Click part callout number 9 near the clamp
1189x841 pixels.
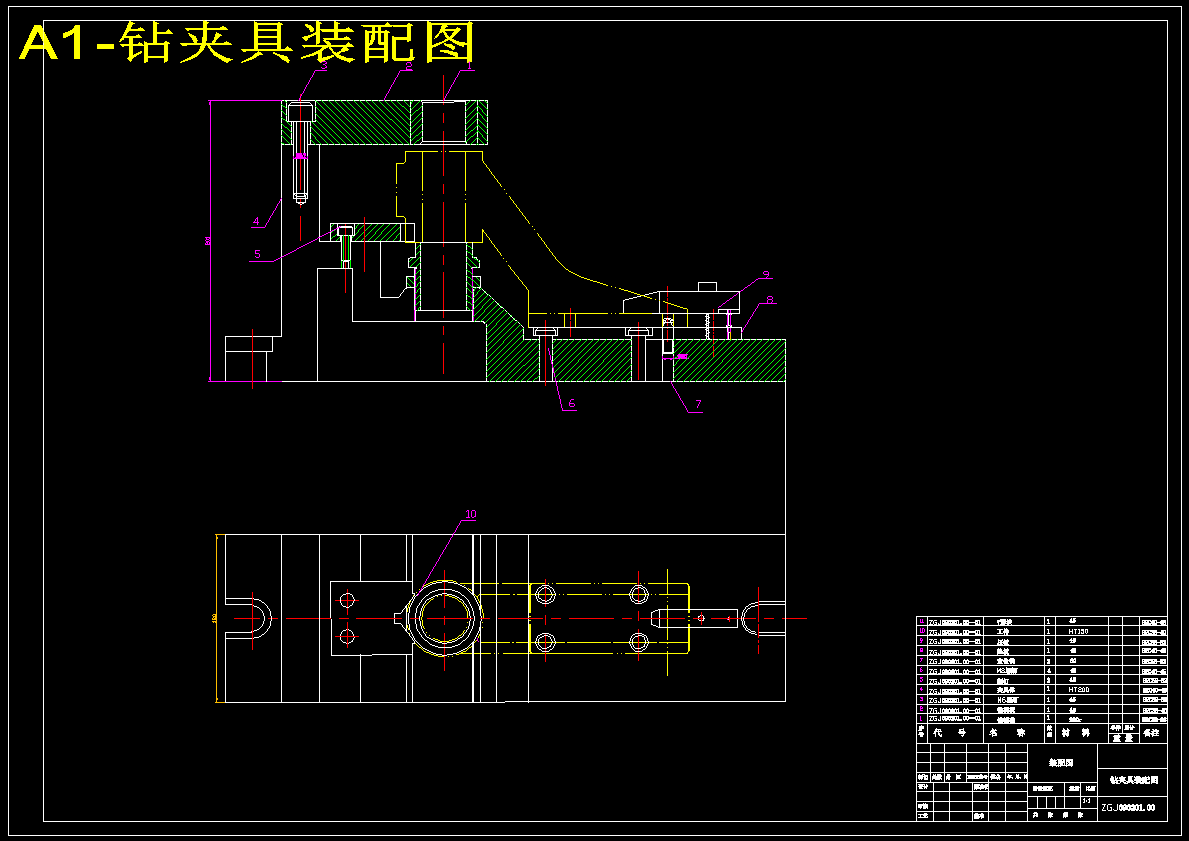tap(766, 275)
